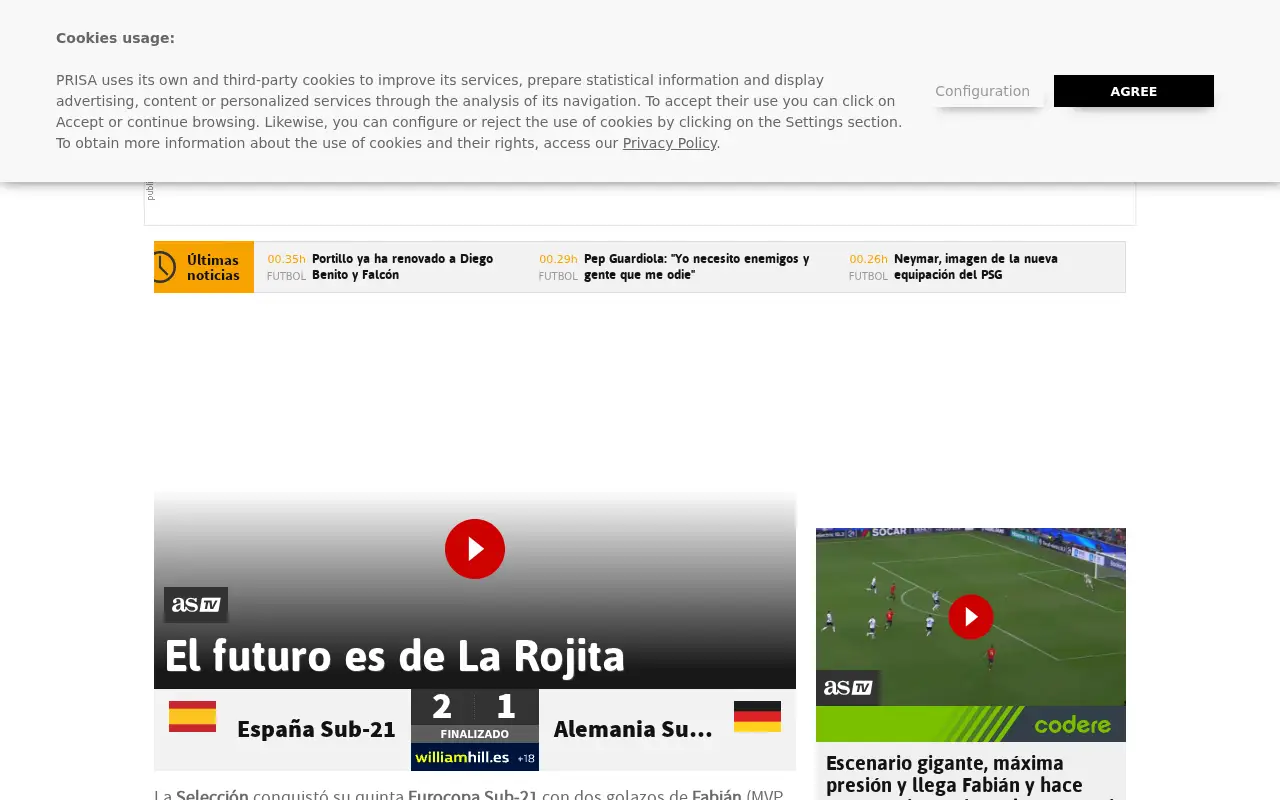Click FUTBOL tag under 00.35h
The image size is (1280, 800).
tap(286, 276)
